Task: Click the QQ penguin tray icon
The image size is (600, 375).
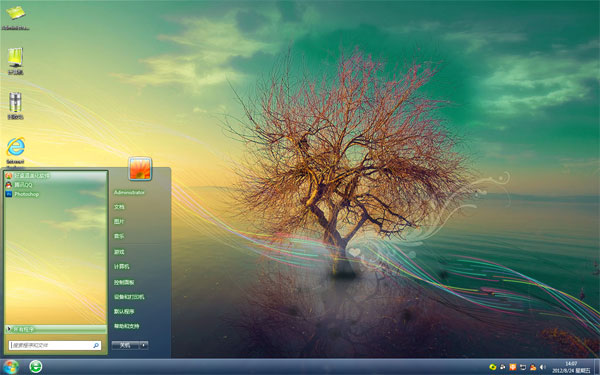Action: click(x=533, y=367)
